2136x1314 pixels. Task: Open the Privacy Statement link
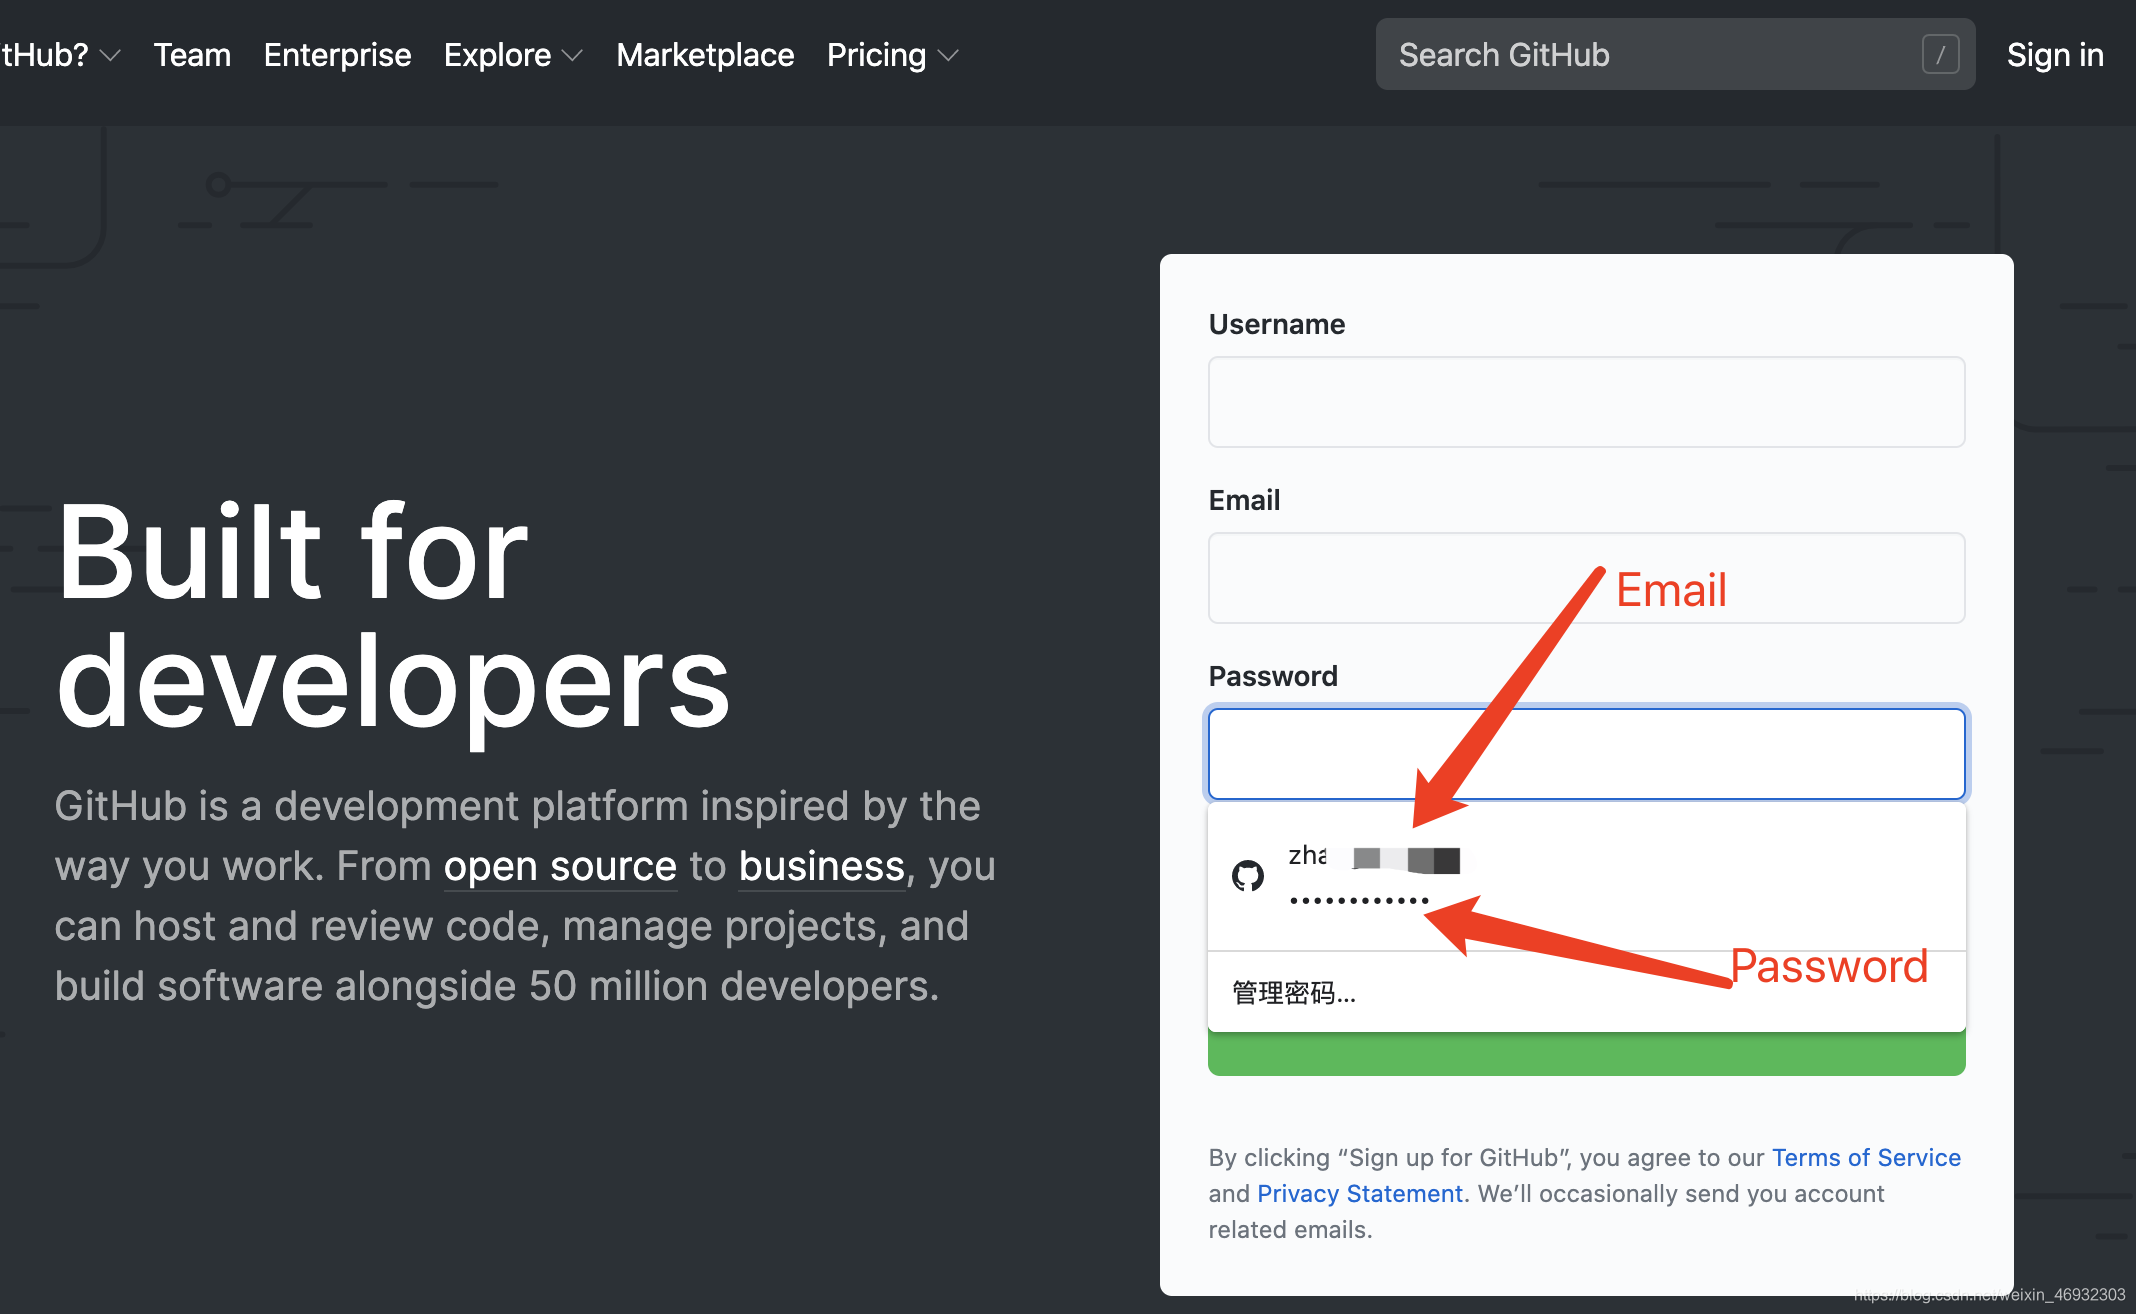[x=1360, y=1193]
